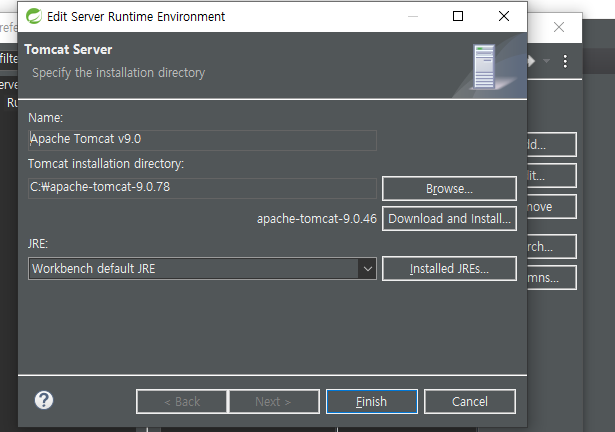Close the Edit Server Runtime Environment dialog

pos(504,16)
